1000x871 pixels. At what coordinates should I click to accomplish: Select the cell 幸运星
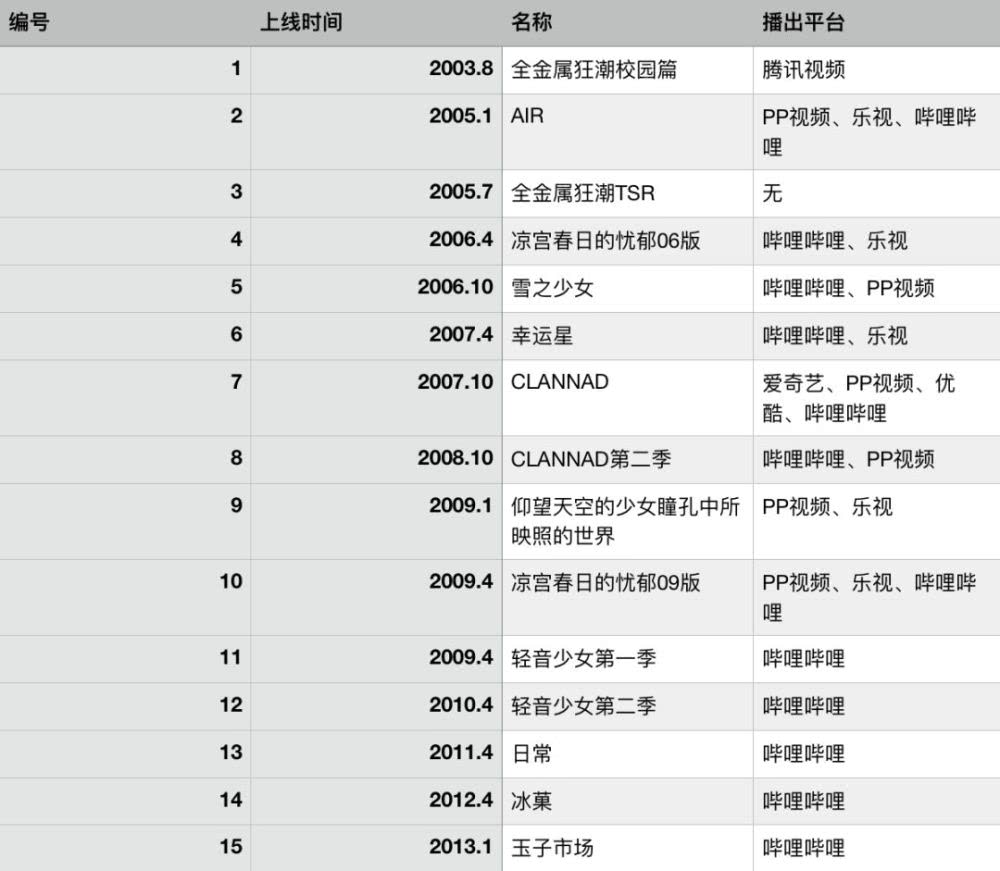tap(628, 336)
